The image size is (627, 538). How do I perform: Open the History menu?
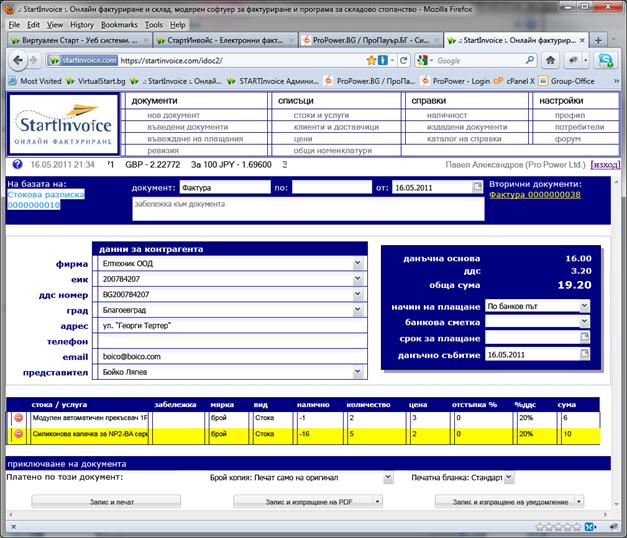[x=82, y=25]
